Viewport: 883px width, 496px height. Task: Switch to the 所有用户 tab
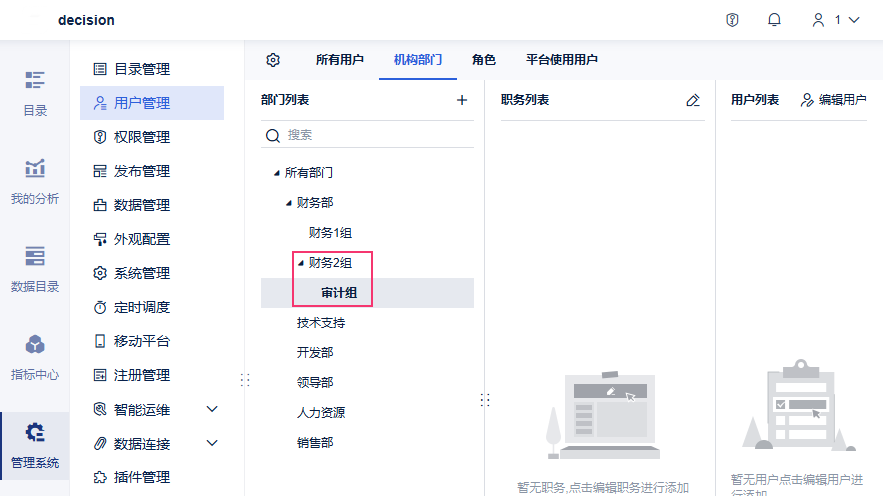pos(340,60)
